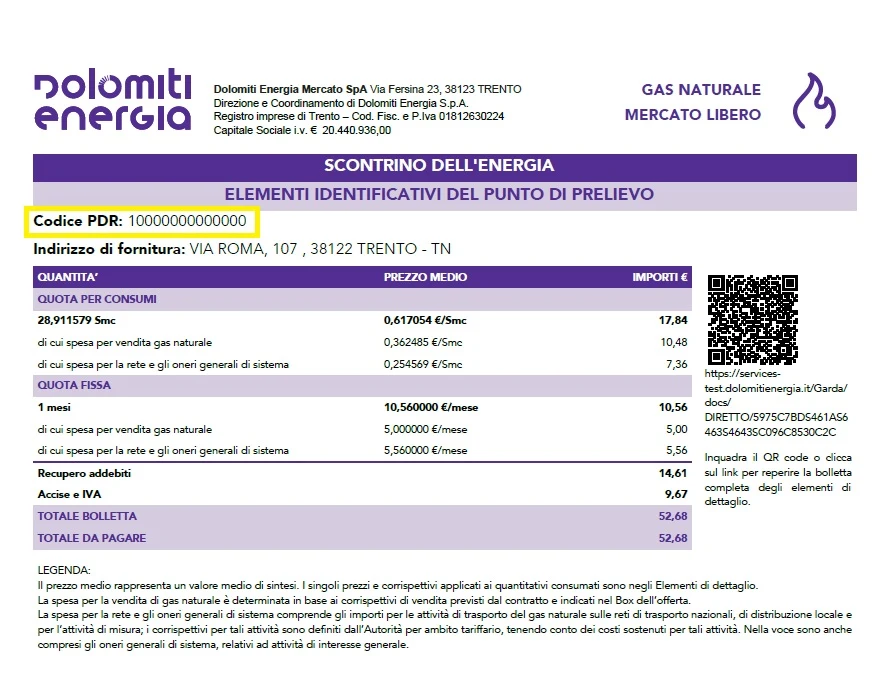The image size is (883, 675).
Task: Click 'di cui spesa per la rete' row under QUOTA FISSA
Action: click(x=163, y=450)
